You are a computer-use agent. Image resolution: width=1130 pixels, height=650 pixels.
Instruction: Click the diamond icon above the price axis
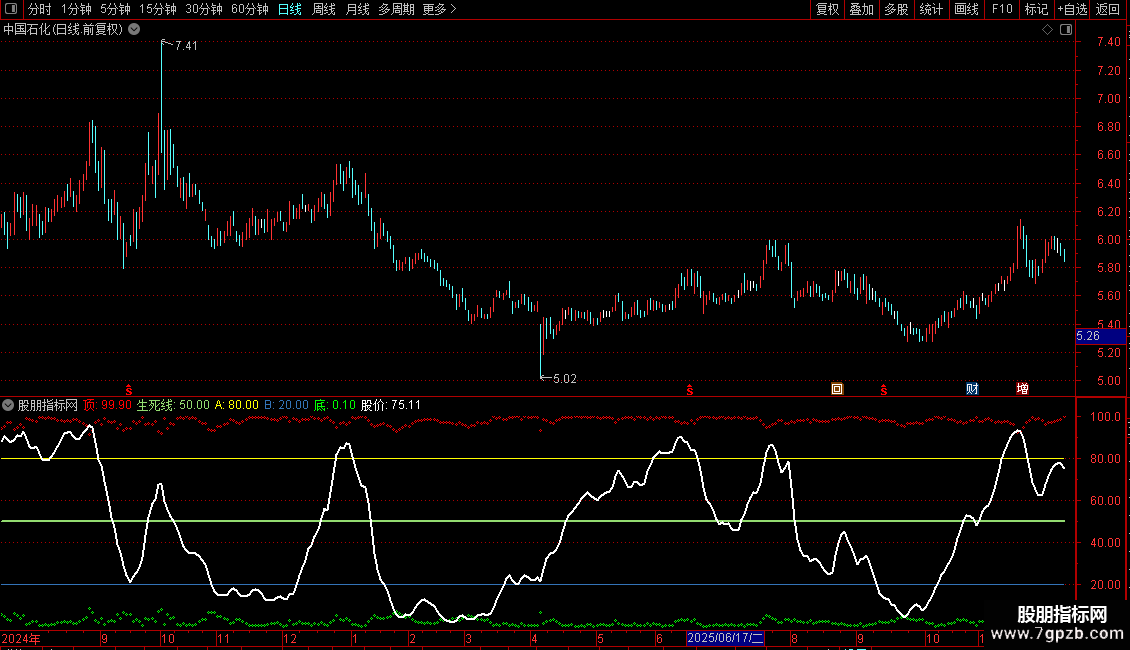[1047, 30]
